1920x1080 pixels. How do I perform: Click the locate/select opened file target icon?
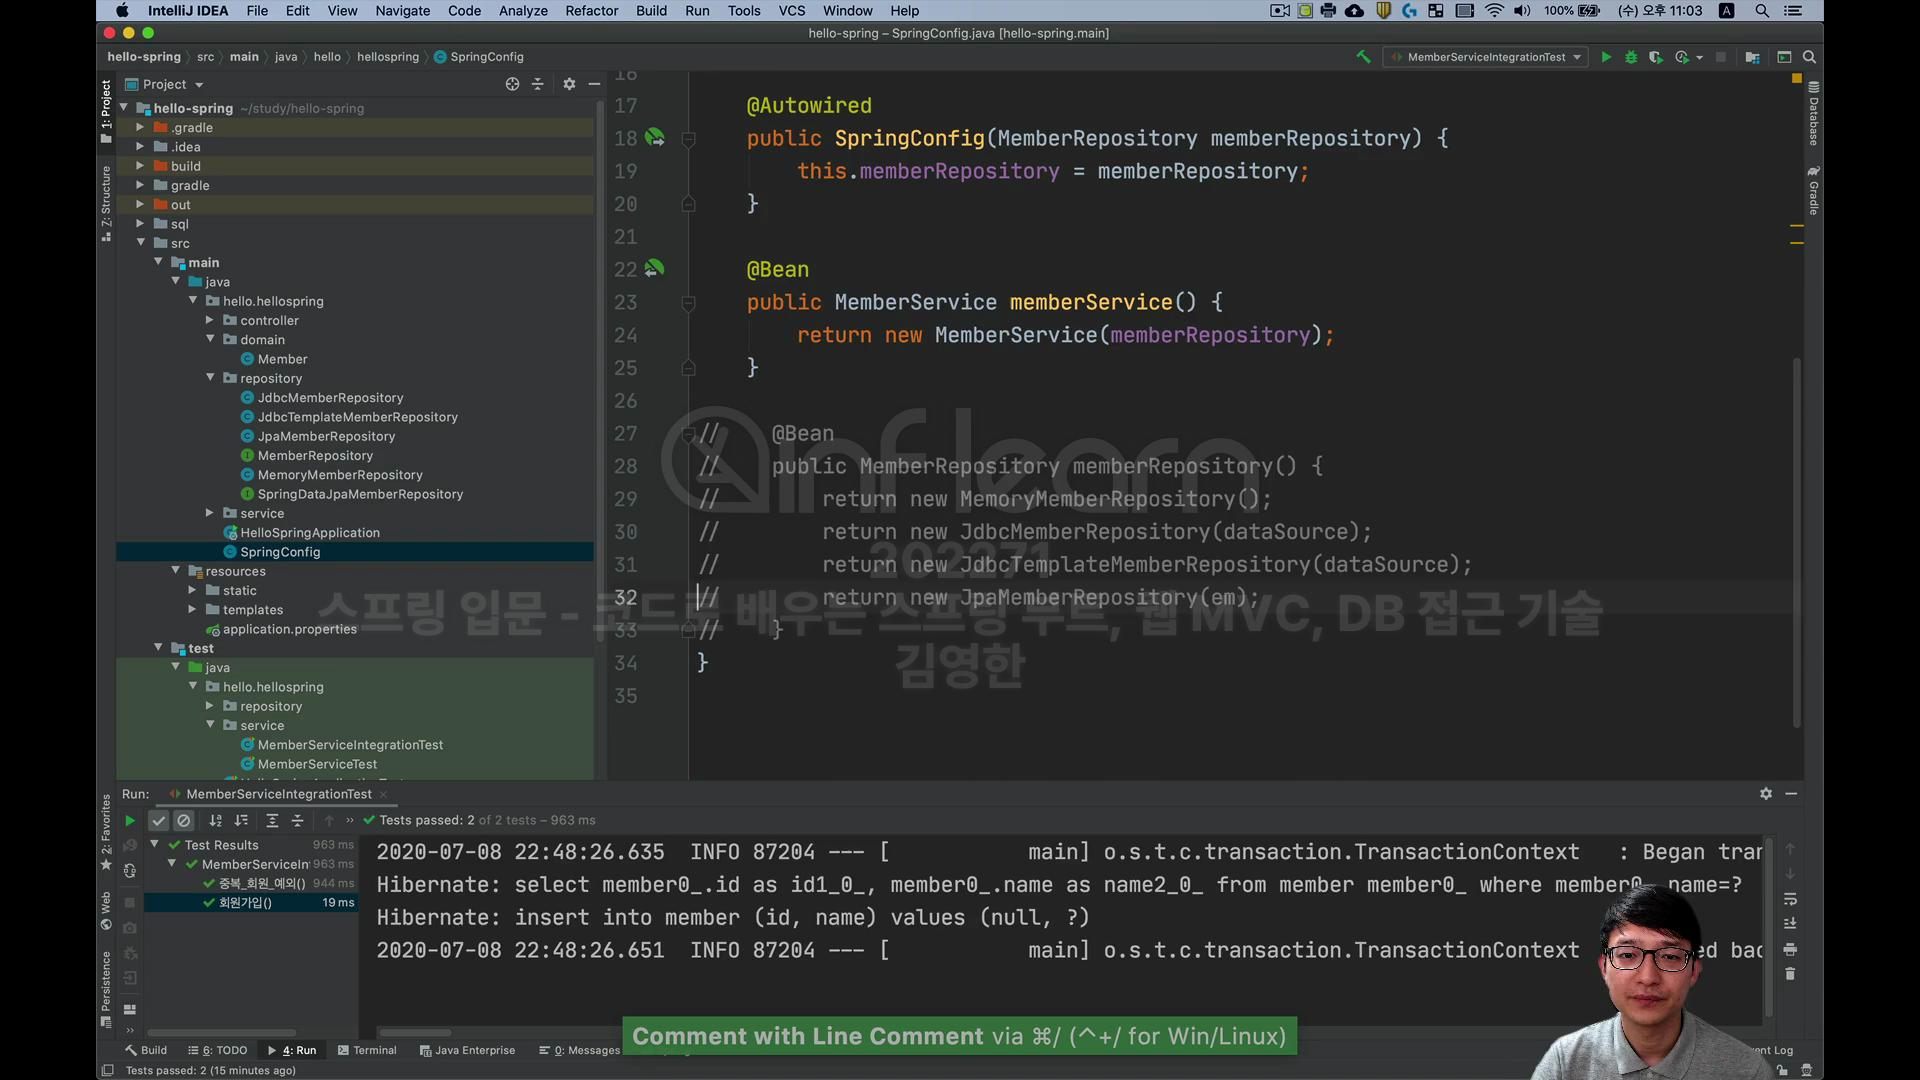pos(512,84)
